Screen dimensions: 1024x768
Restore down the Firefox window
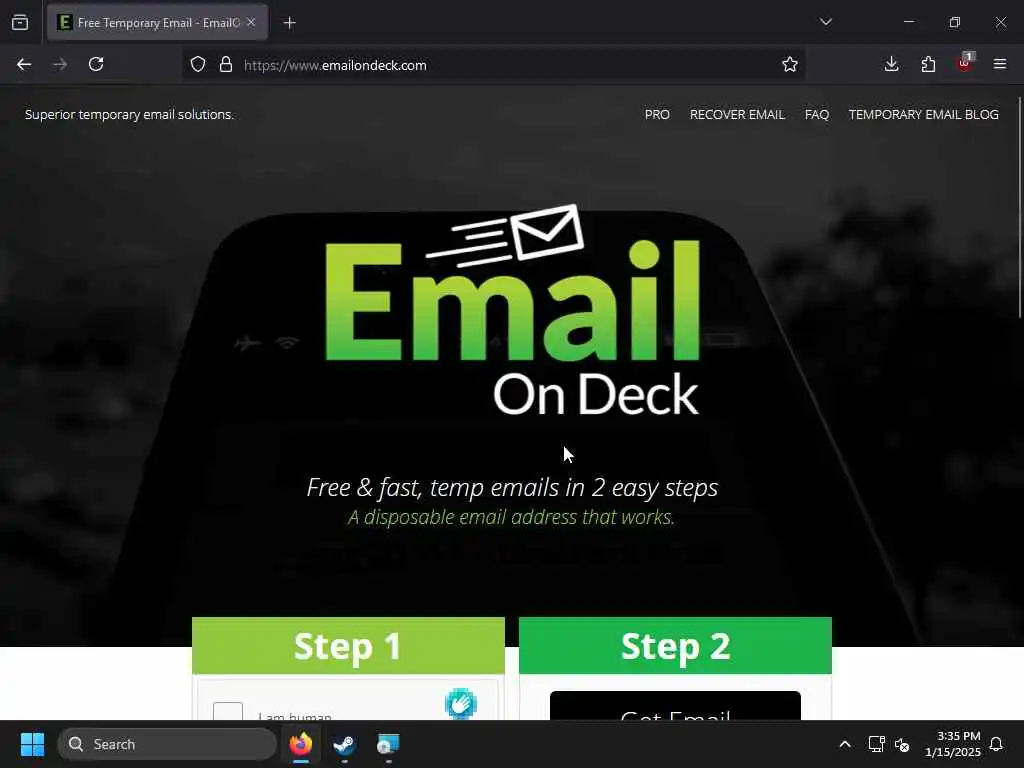point(955,22)
